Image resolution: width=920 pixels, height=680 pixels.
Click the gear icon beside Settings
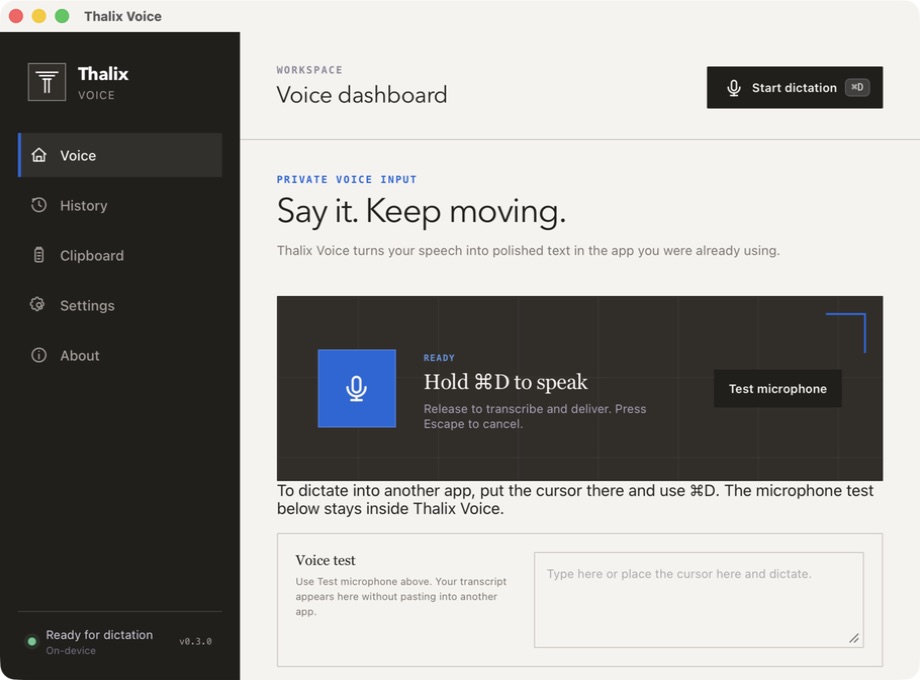(x=38, y=305)
